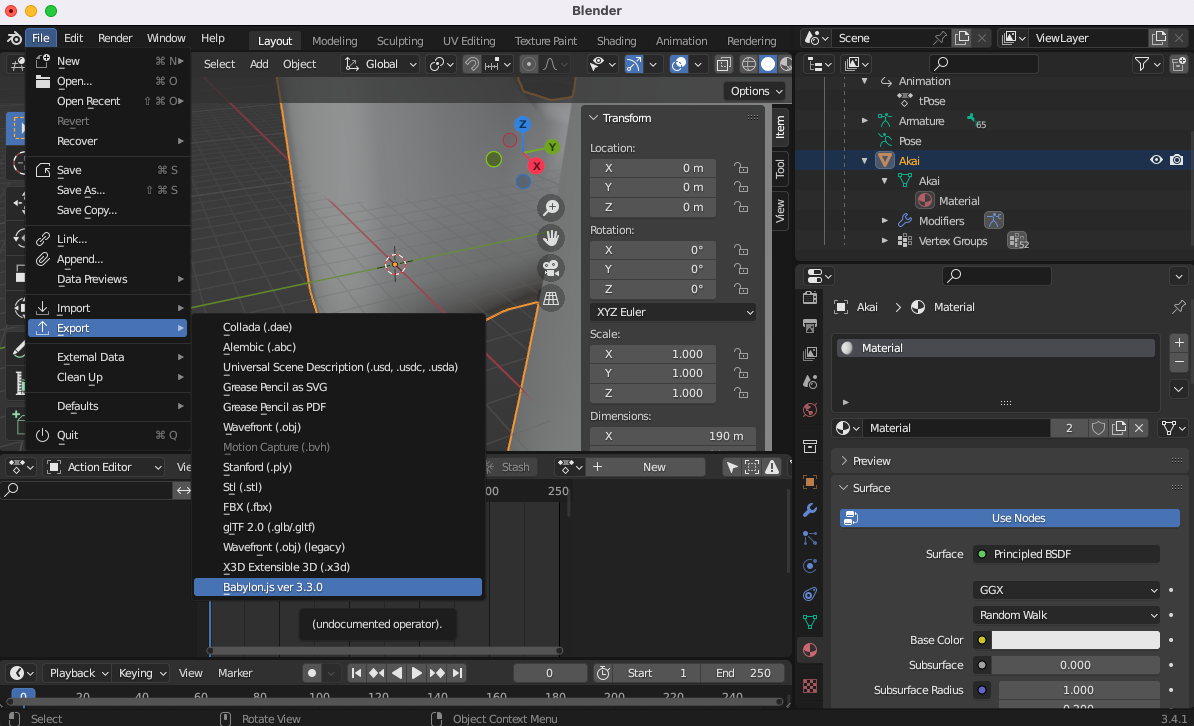1194x726 pixels.
Task: Remove material slot with minus button
Action: point(1179,363)
